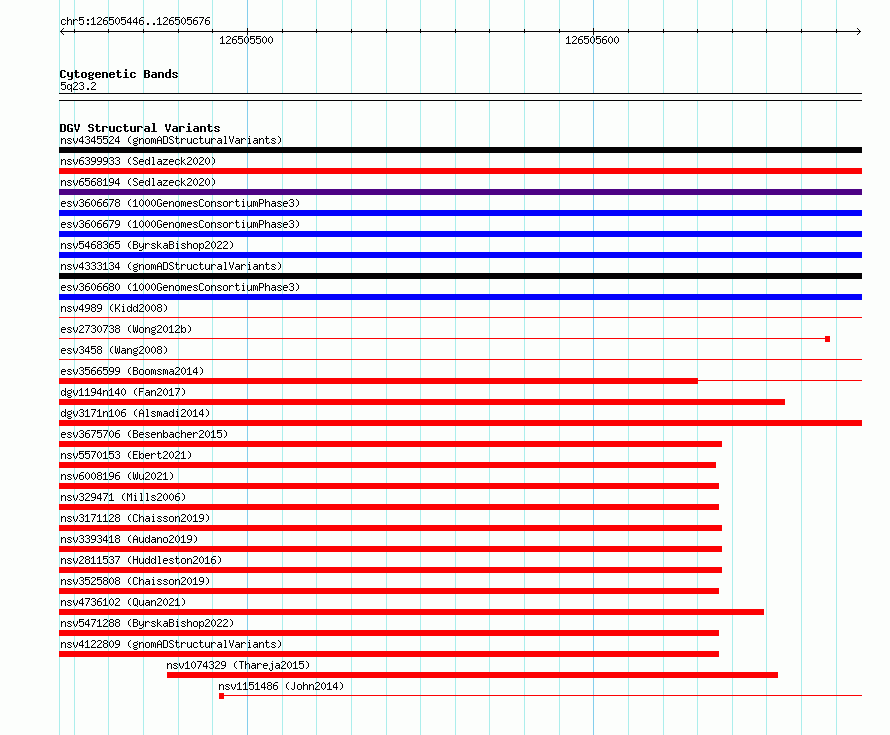Click the red bar of dgv1194n140 Fan2017

point(422,402)
